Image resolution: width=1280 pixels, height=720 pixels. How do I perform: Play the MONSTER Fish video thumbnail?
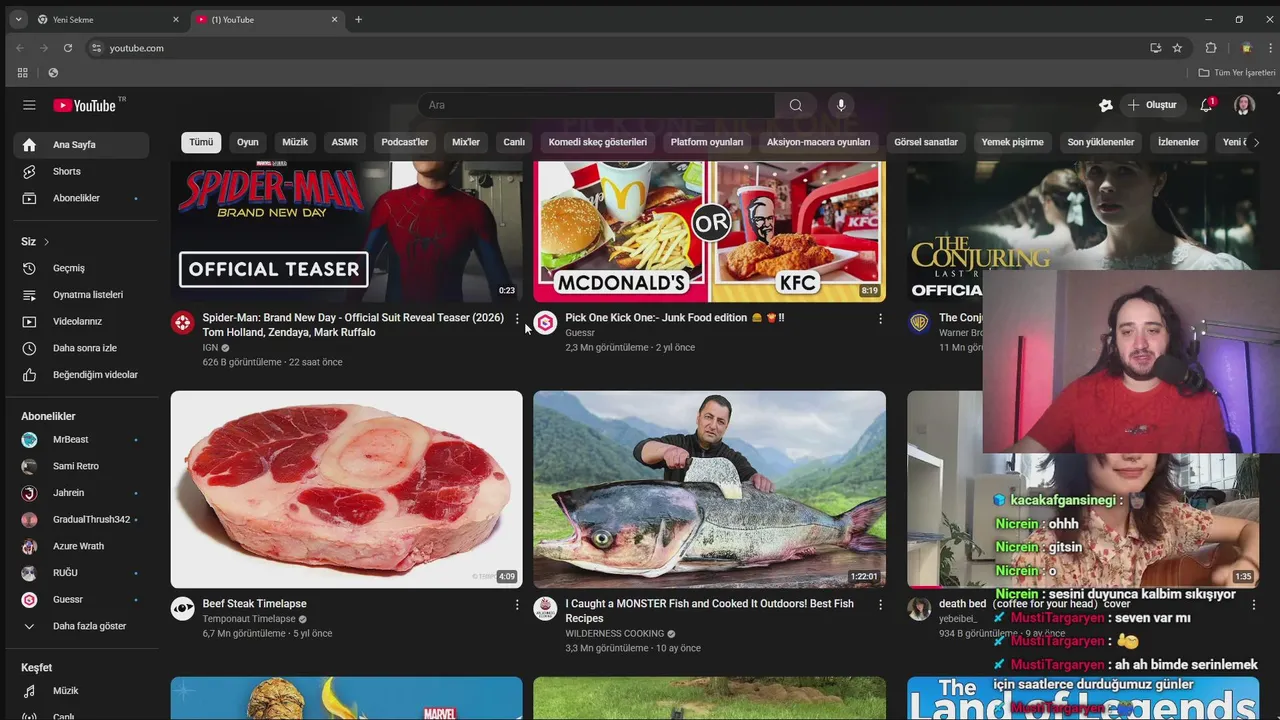coord(709,489)
